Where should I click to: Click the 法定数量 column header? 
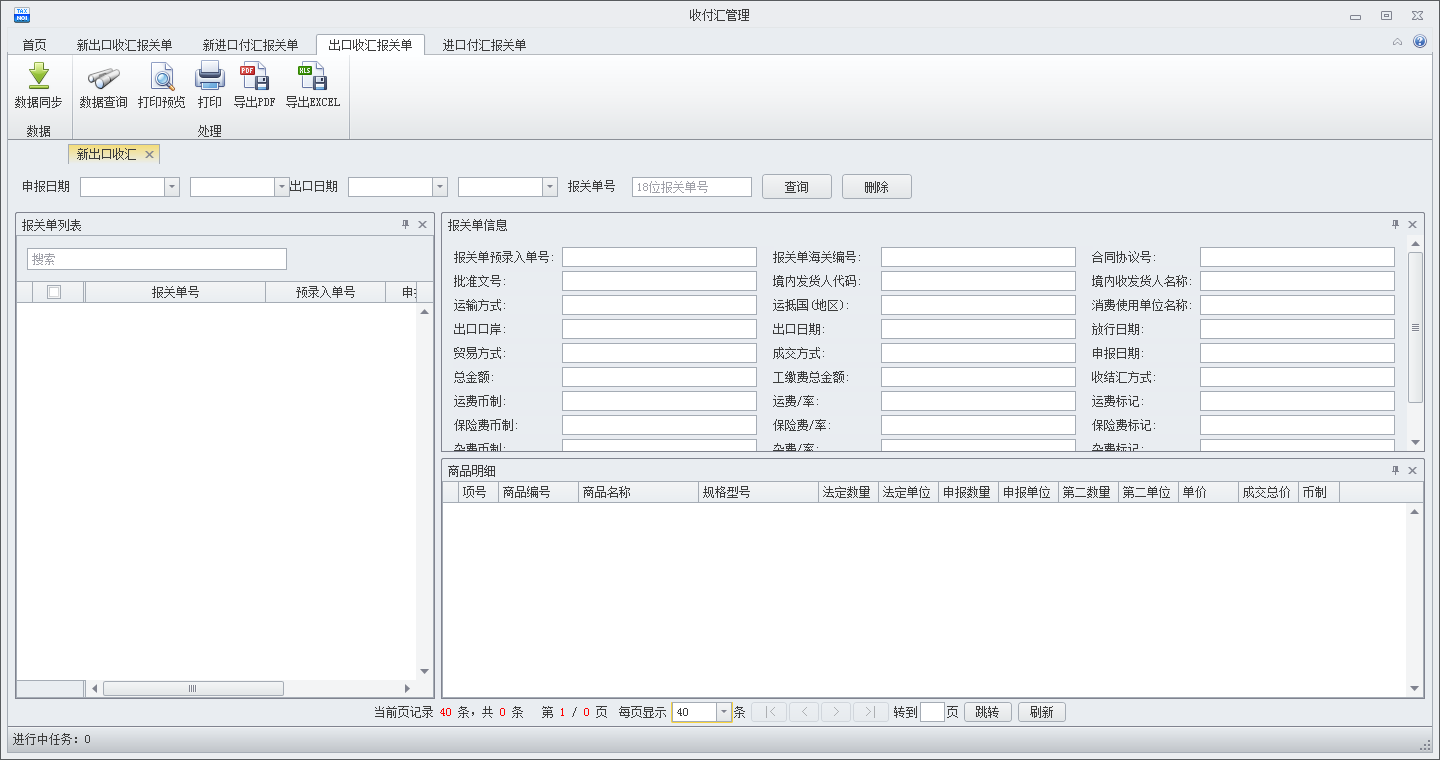pos(848,492)
